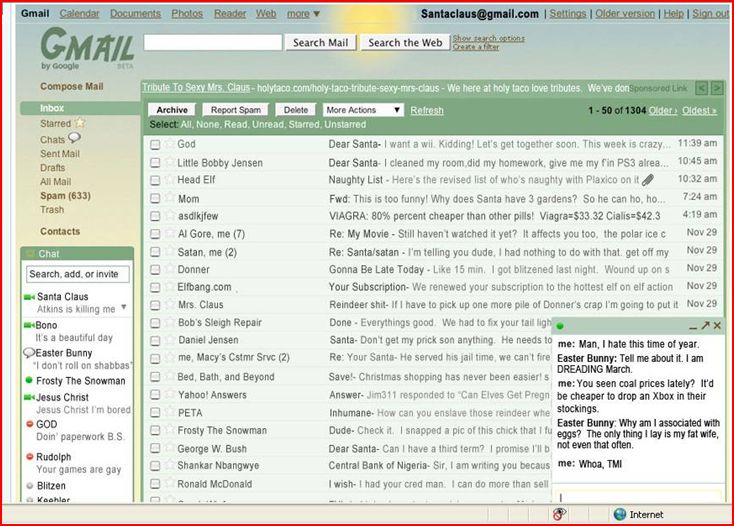Pop out the Easter Bunny chat window
The image size is (734, 526).
click(704, 326)
